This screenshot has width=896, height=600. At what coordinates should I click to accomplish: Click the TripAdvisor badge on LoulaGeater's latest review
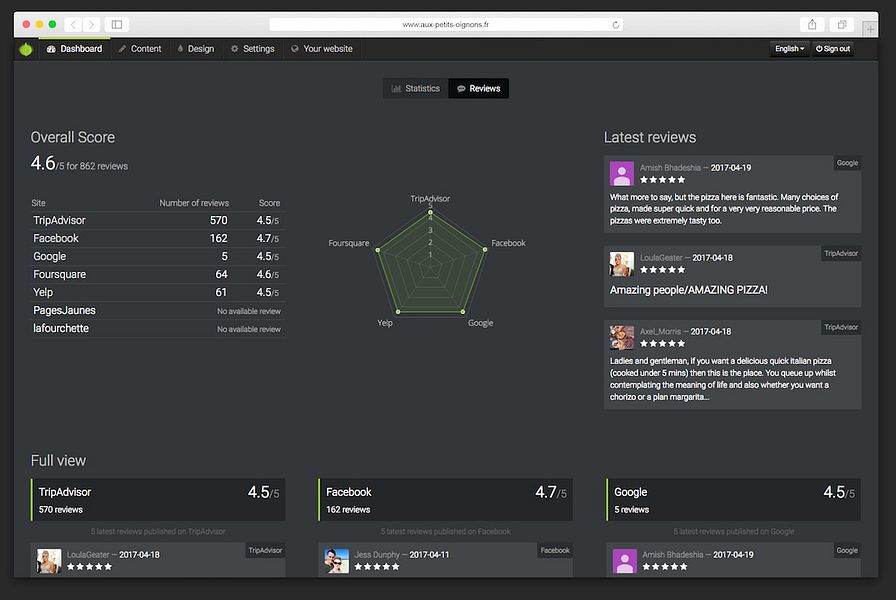coord(841,253)
